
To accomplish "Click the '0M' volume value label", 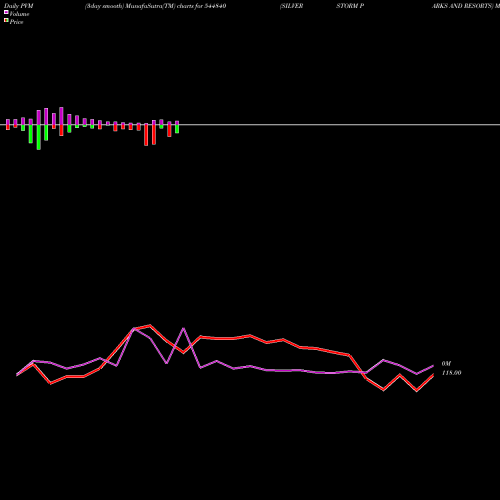I will point(446,364).
